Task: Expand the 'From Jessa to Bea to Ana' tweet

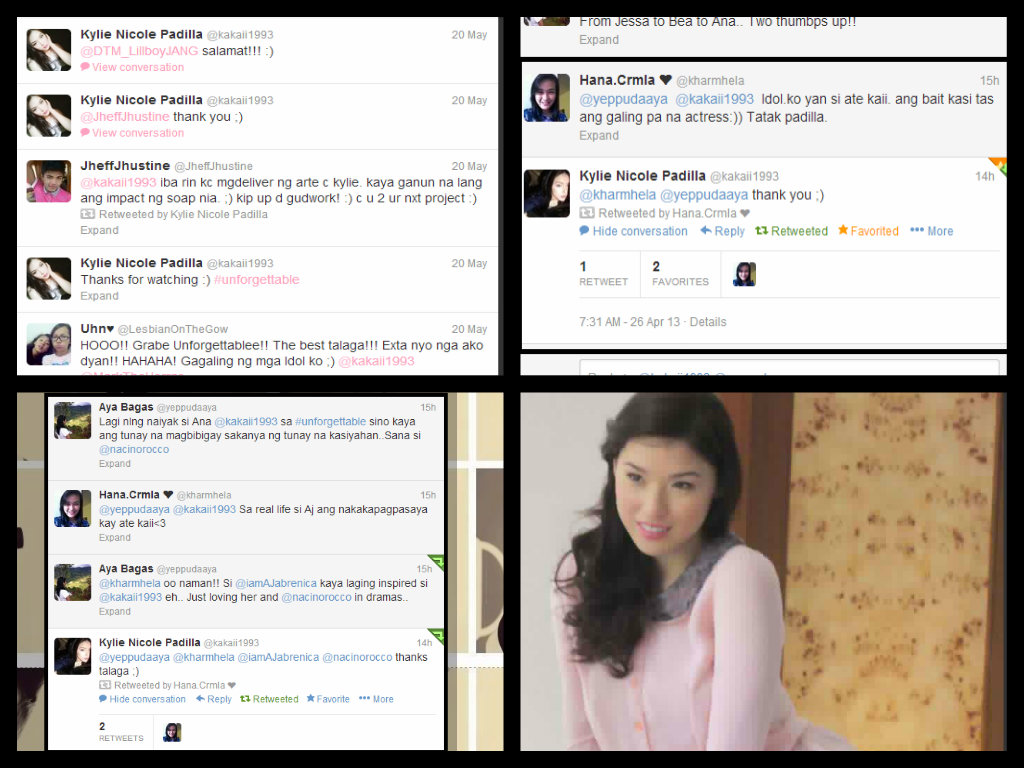Action: coord(599,40)
